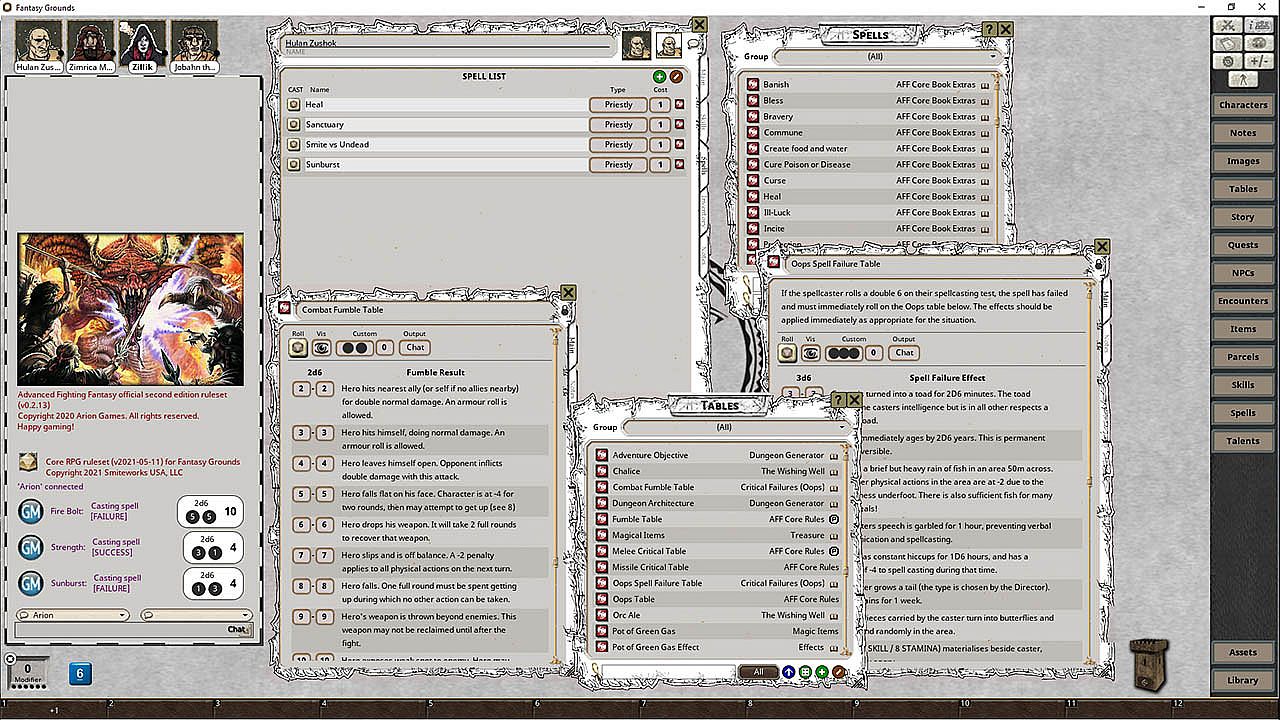Click the Priestly type field for Sanctuary
The image size is (1280, 720).
pos(618,125)
